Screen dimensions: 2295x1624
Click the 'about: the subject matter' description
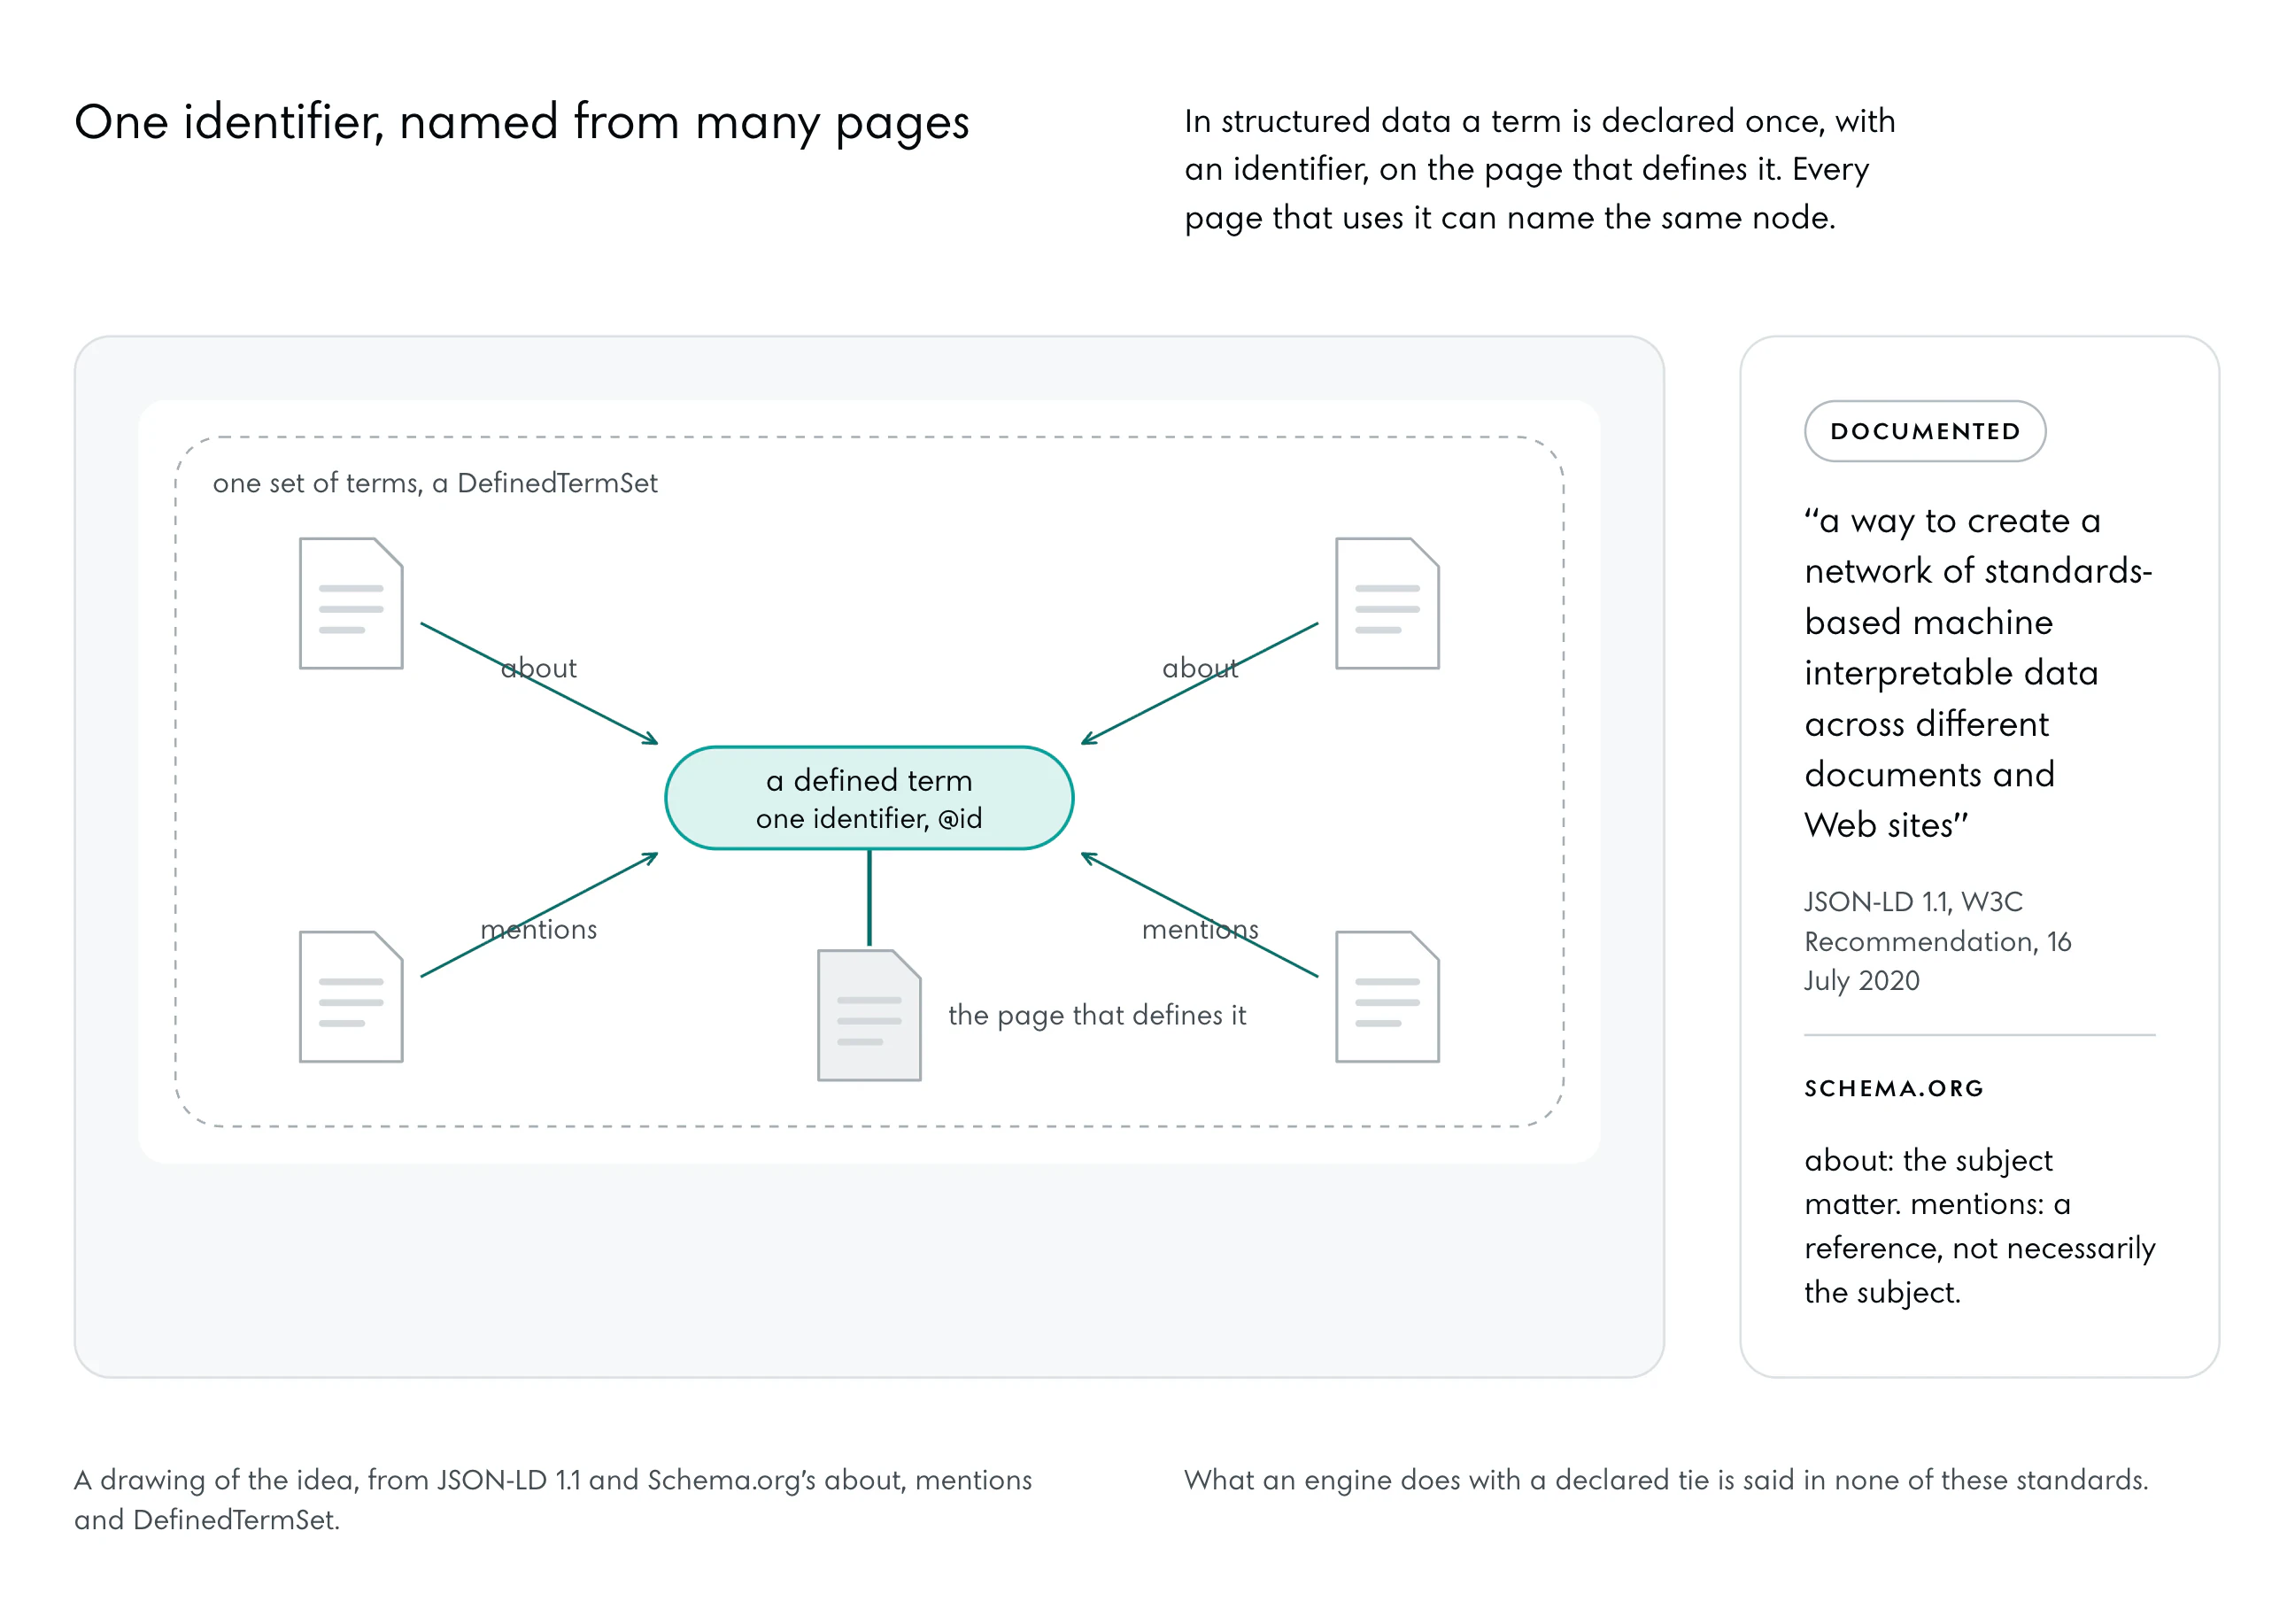tap(1980, 1226)
